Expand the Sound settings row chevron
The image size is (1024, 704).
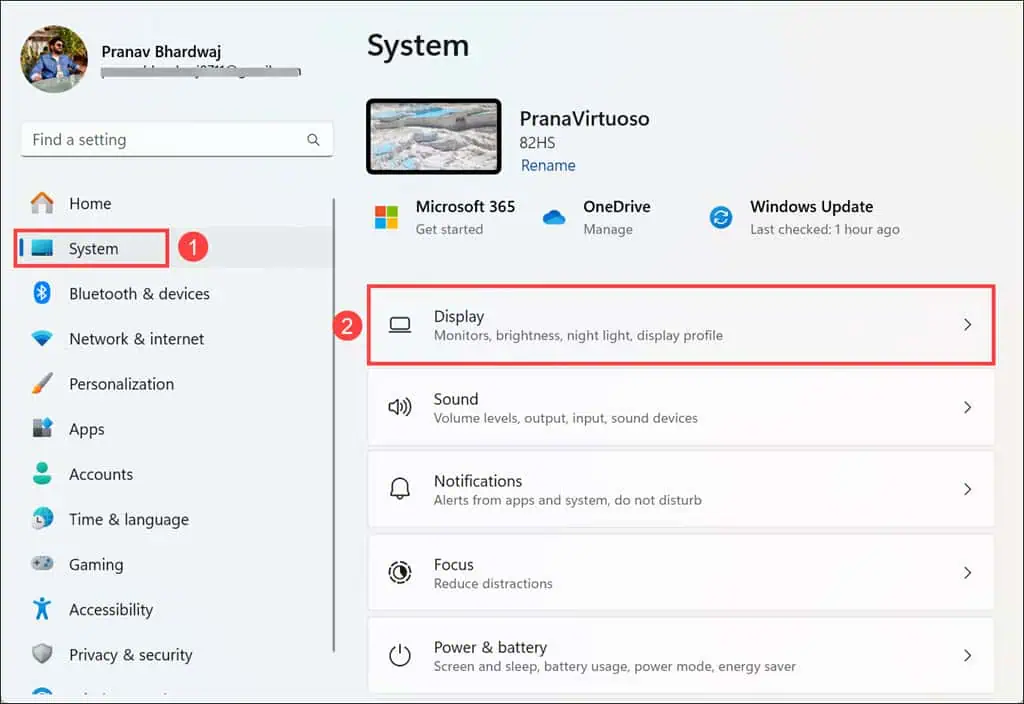pyautogui.click(x=967, y=407)
